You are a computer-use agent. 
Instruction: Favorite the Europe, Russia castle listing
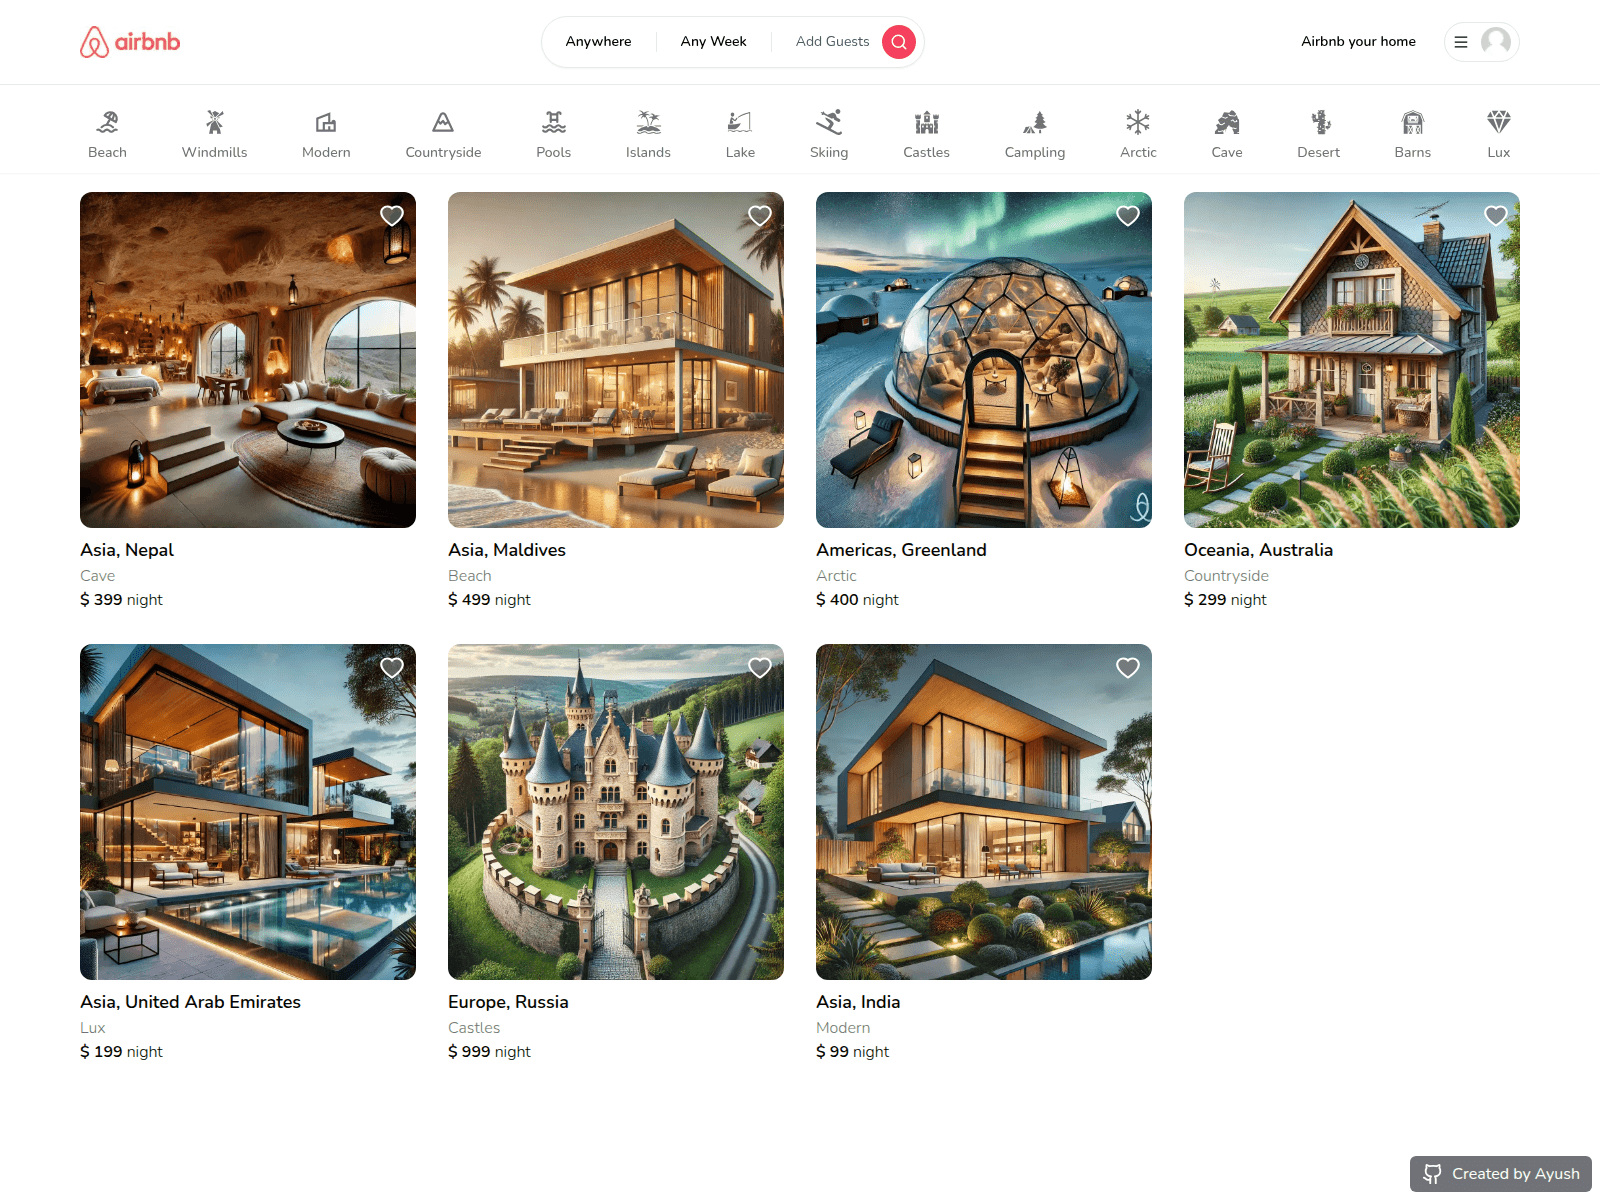tap(760, 668)
